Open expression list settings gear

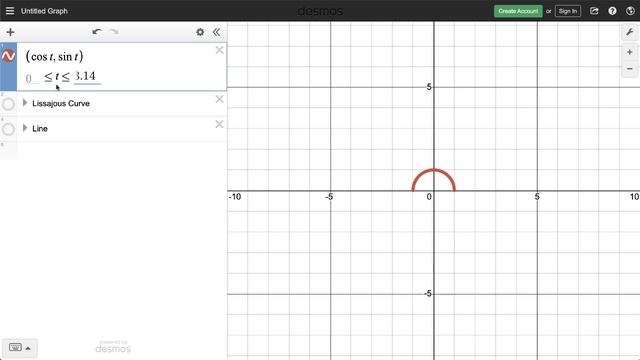[200, 32]
